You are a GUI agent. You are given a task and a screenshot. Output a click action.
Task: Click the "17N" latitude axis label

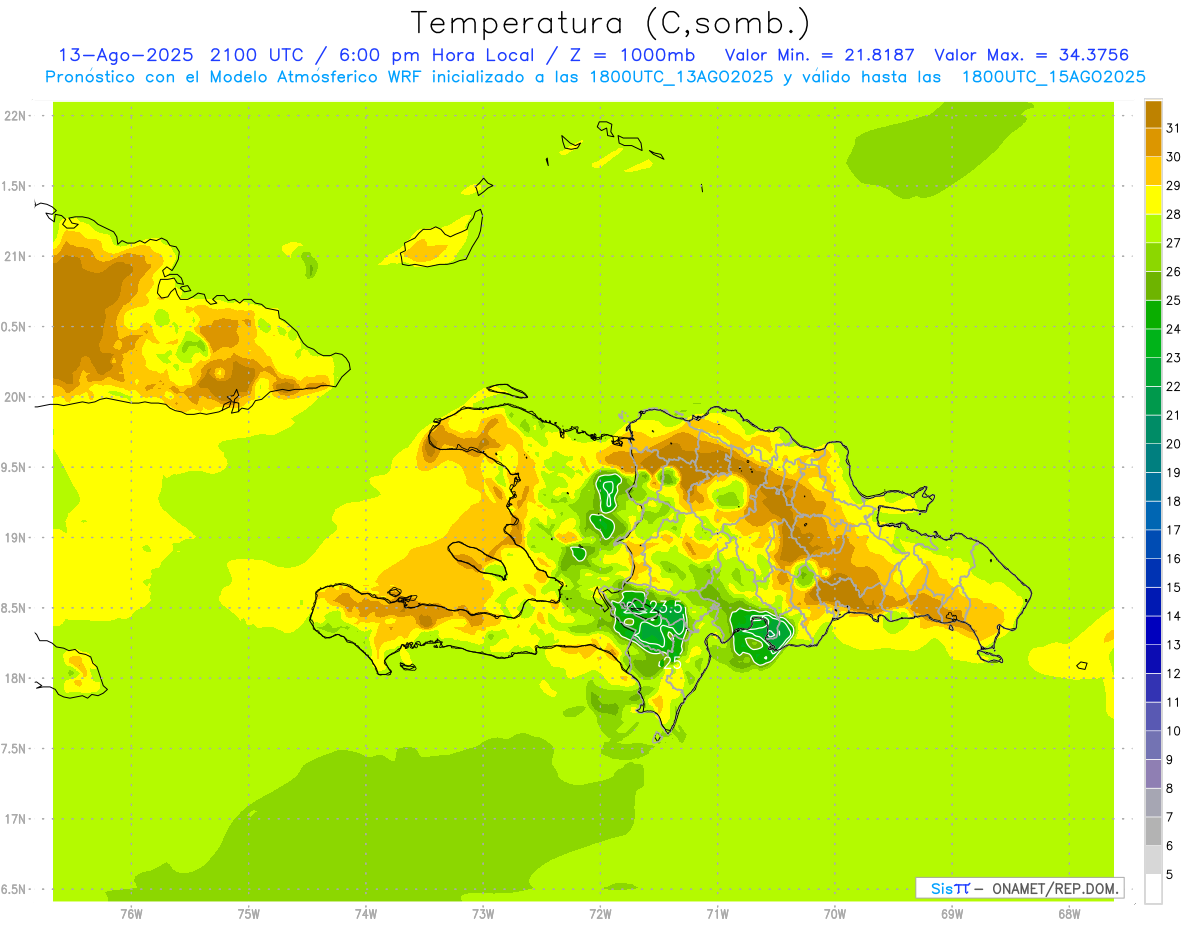tap(16, 819)
